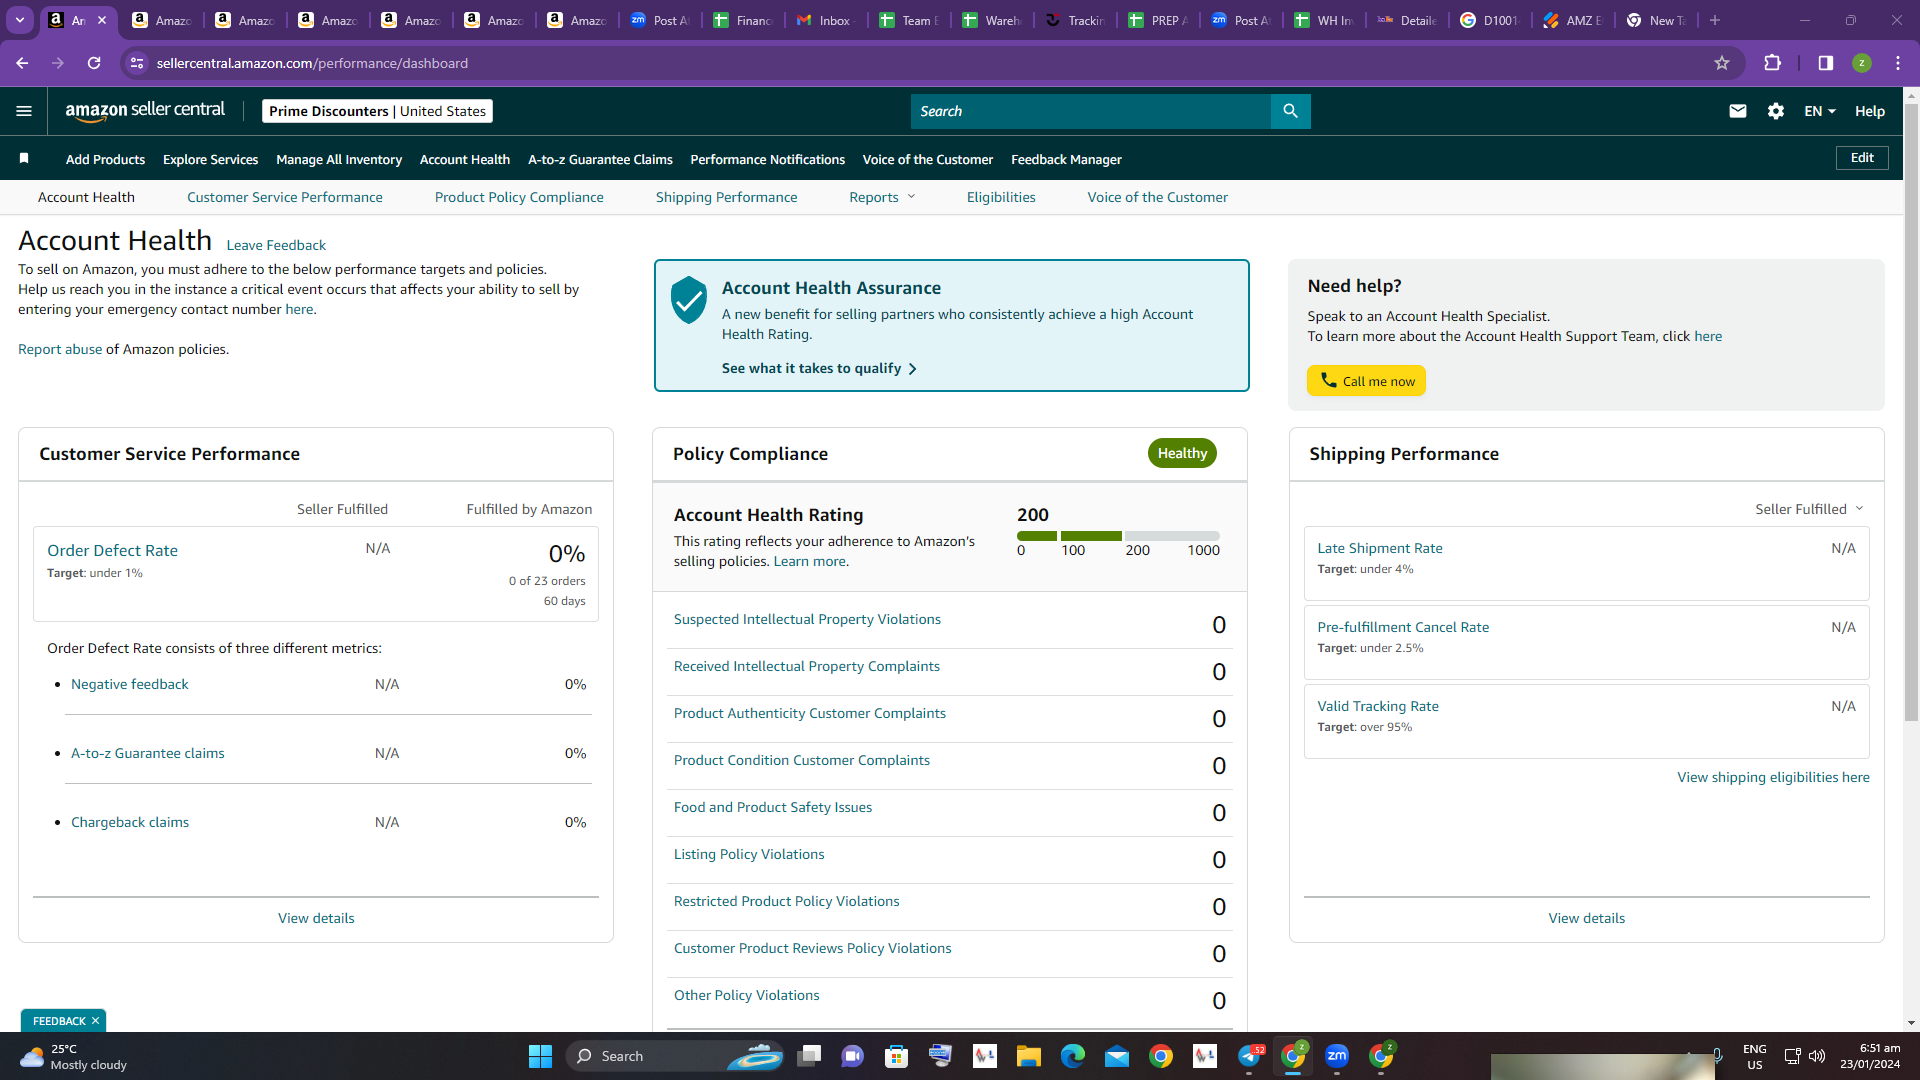The width and height of the screenshot is (1920, 1080).
Task: Expand the Seller Fulfilled shipping dropdown
Action: 1809,509
